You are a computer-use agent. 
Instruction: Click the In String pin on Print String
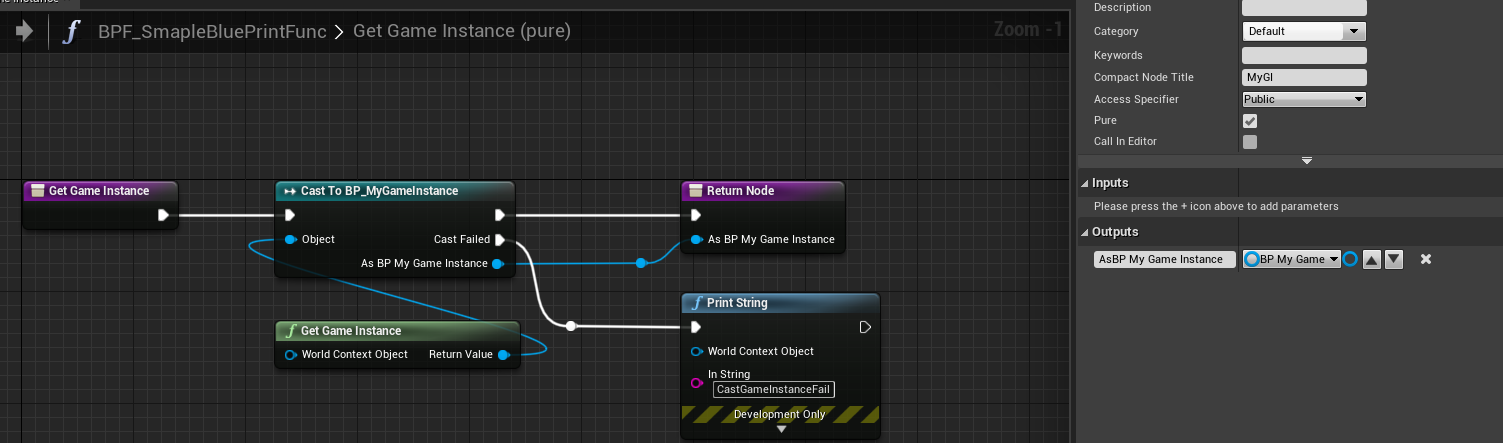(697, 382)
